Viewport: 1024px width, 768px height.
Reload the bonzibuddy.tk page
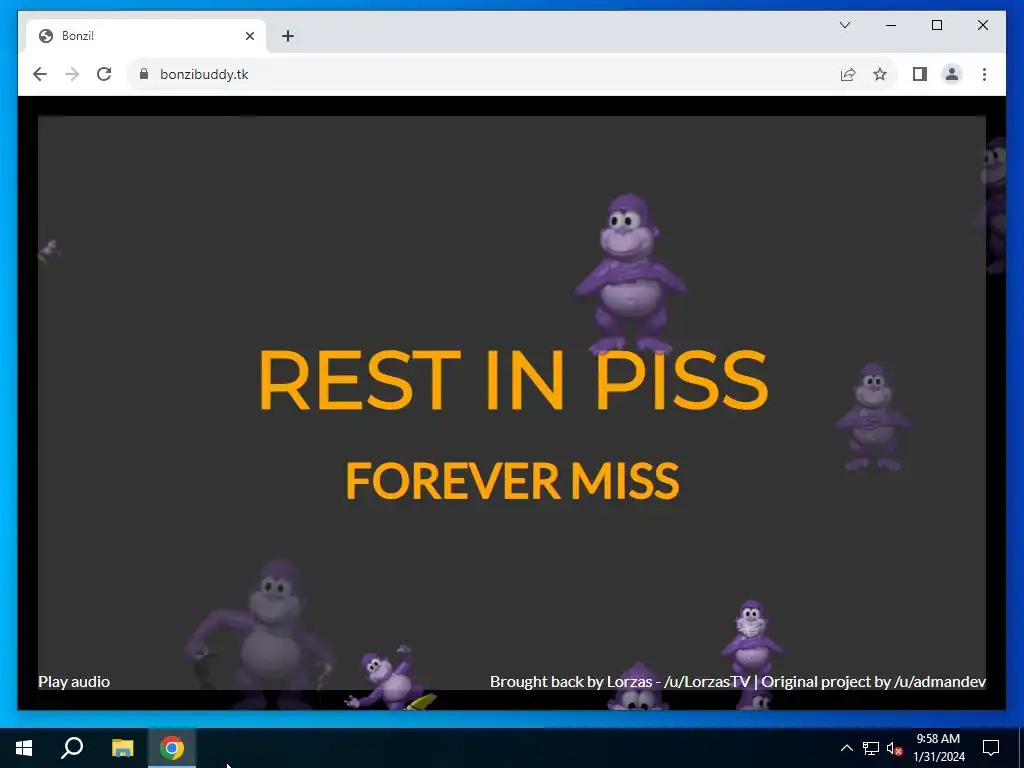(x=104, y=74)
